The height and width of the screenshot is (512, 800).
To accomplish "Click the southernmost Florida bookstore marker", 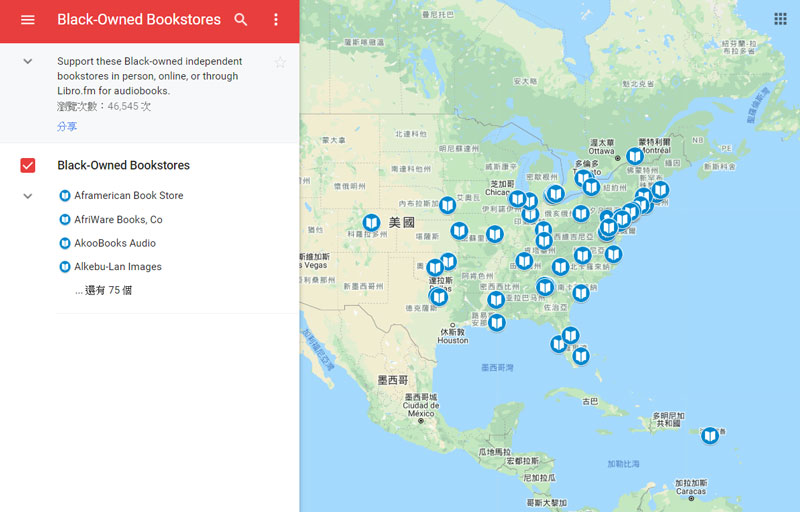I will [x=581, y=356].
